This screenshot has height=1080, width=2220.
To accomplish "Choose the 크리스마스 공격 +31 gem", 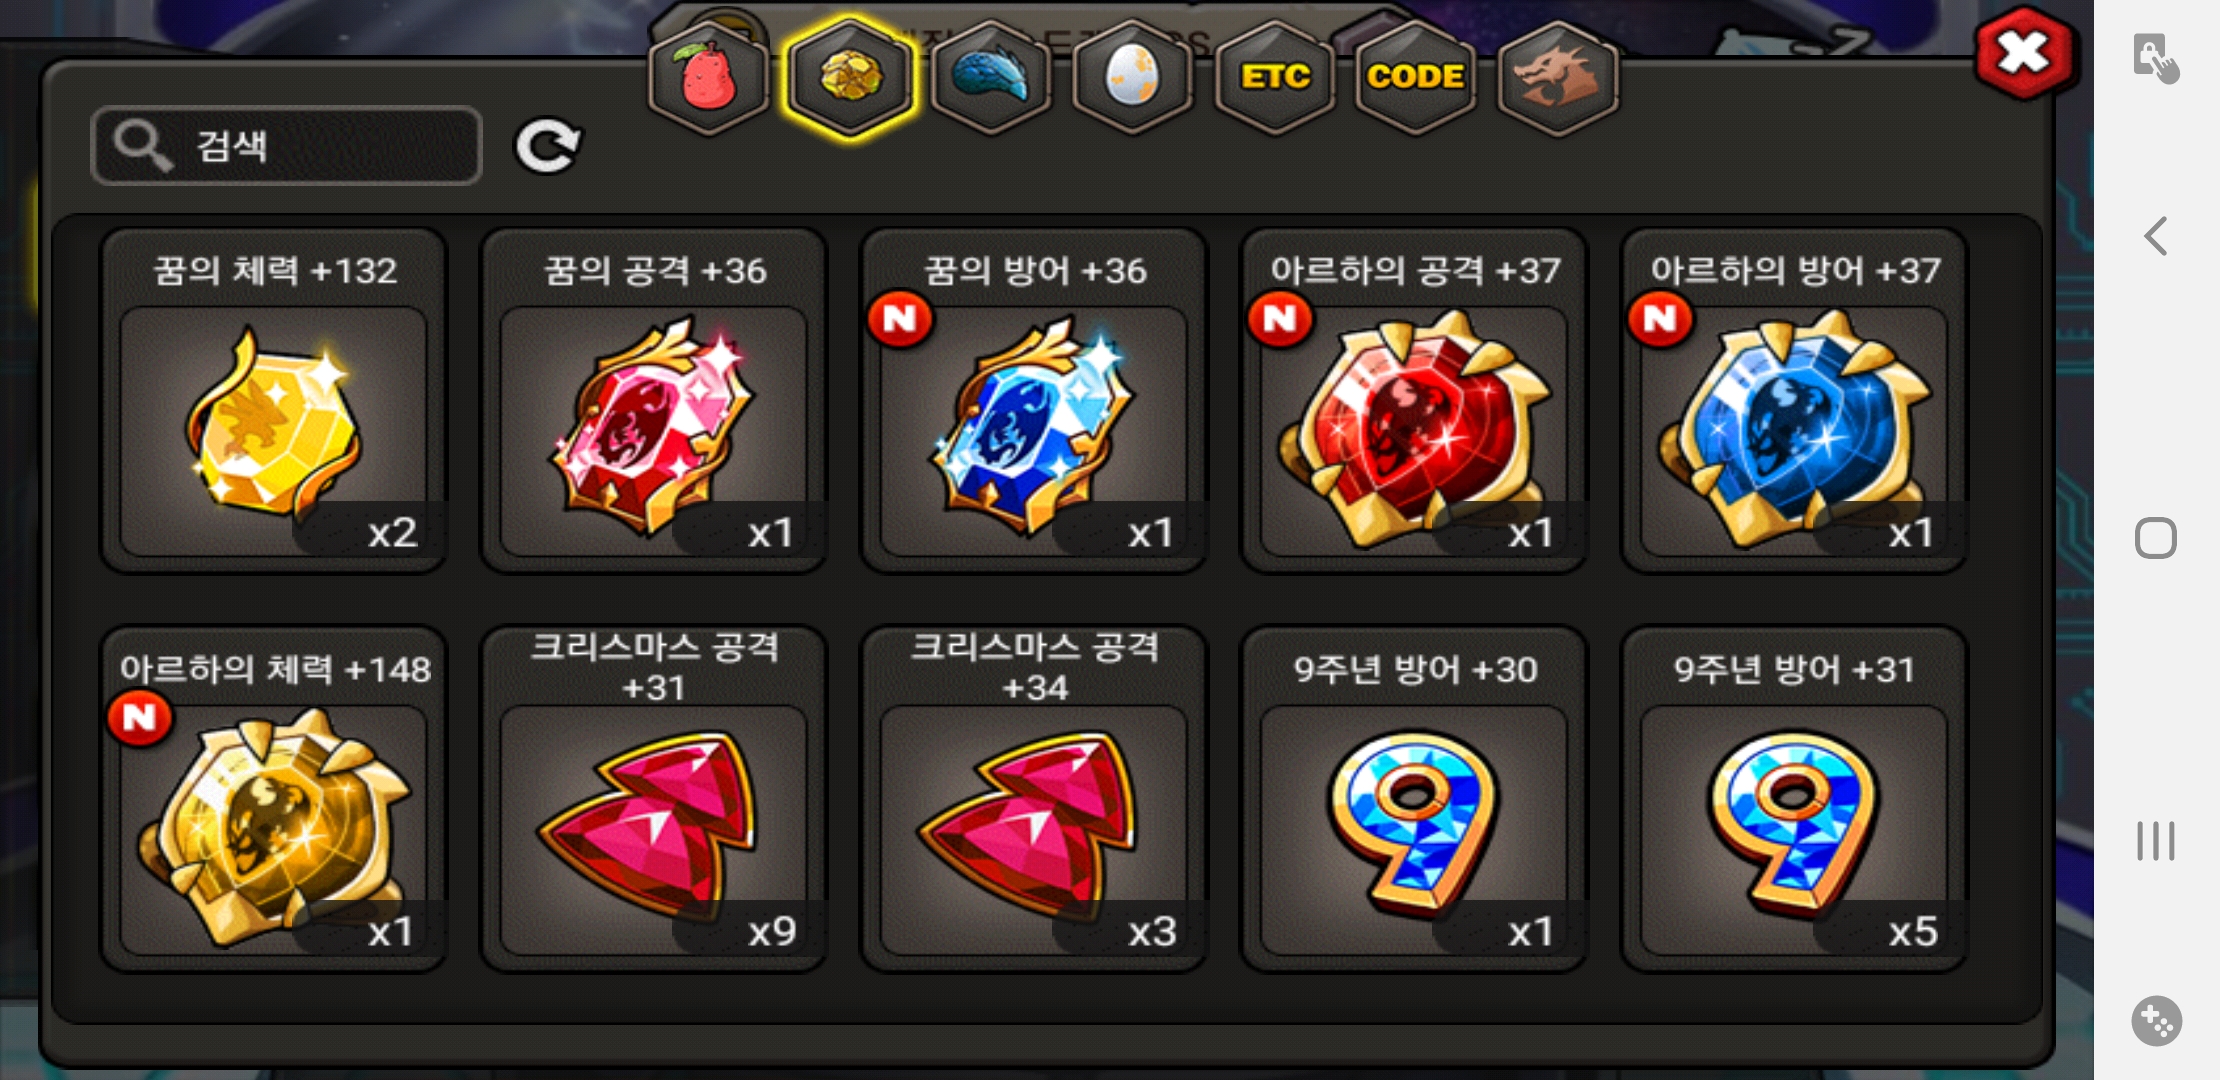I will click(654, 799).
